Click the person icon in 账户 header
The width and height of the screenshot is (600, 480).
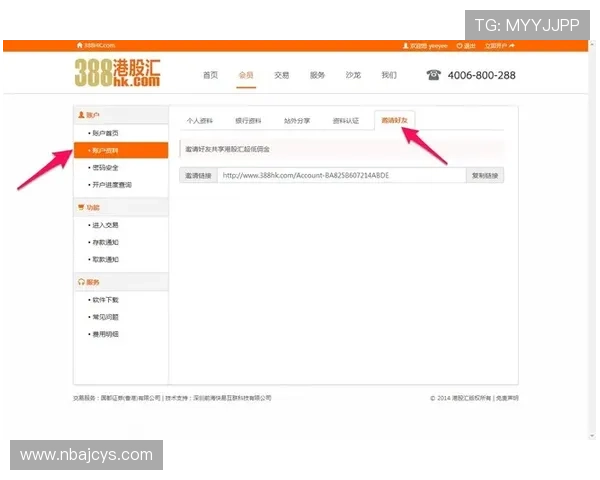[x=81, y=115]
